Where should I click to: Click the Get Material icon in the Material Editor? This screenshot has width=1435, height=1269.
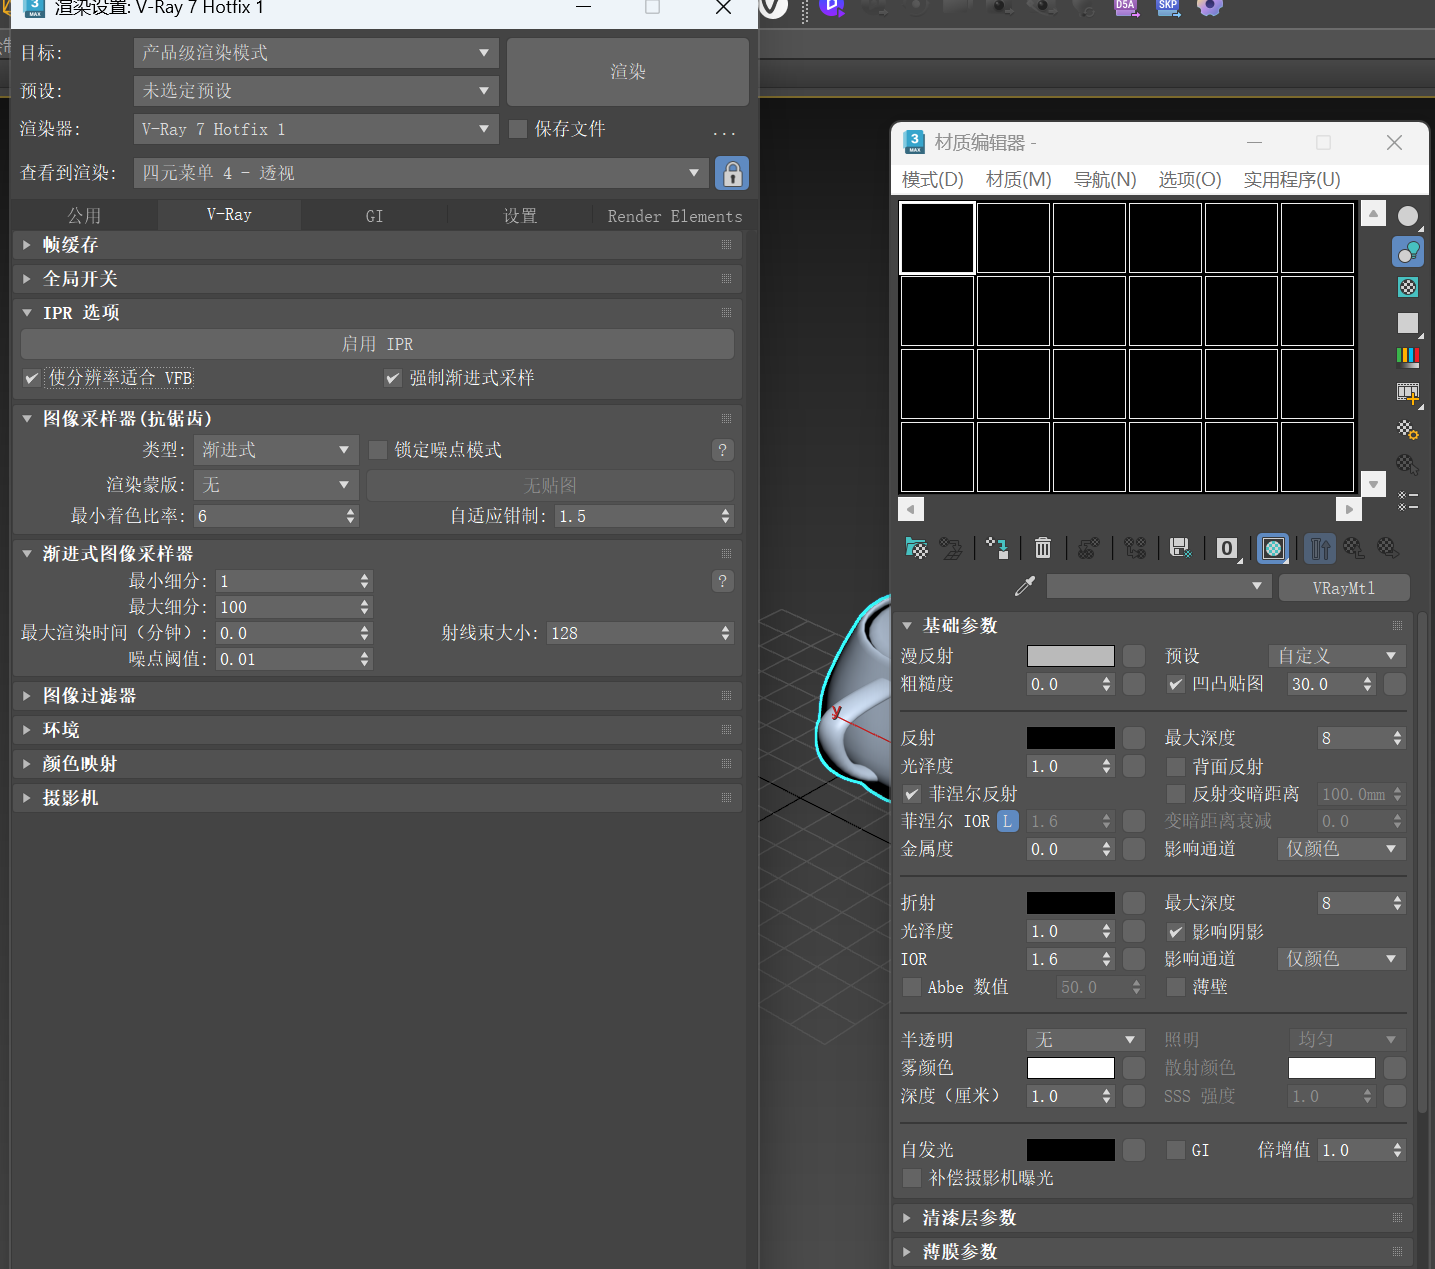(916, 548)
